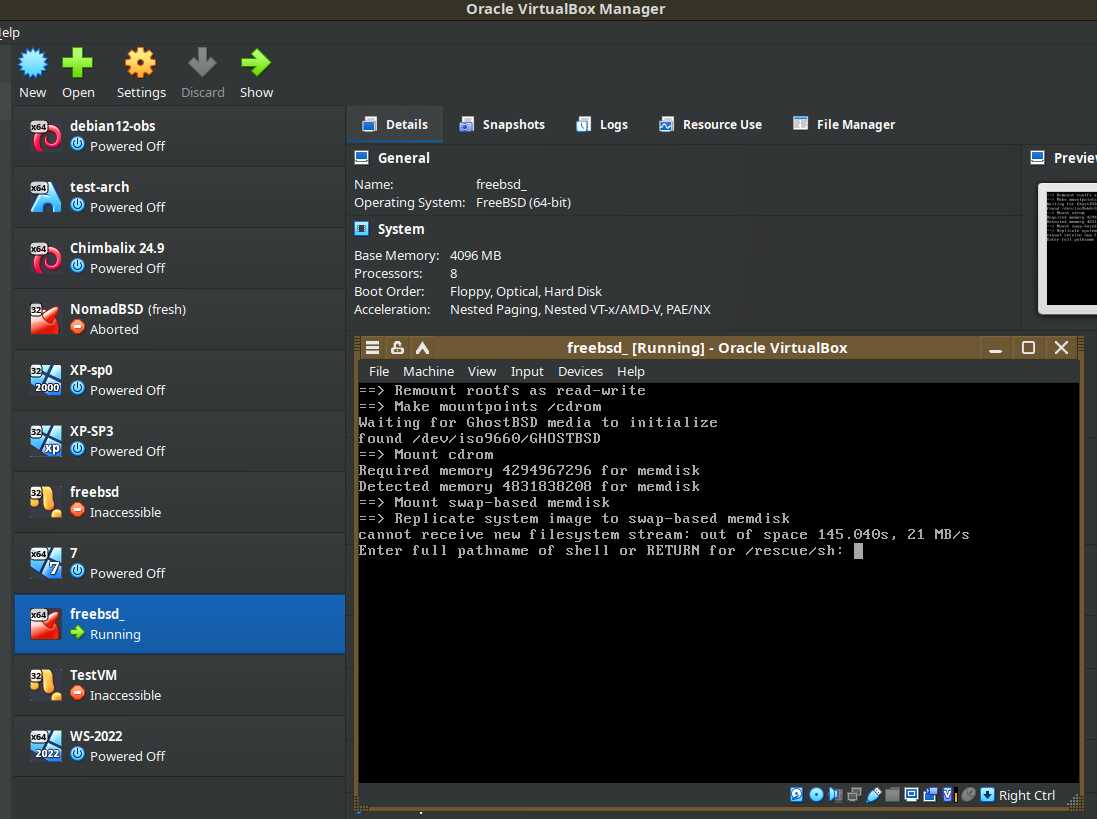Click the shade-up arrow icon in VM title bar
This screenshot has width=1097, height=819.
[x=423, y=348]
